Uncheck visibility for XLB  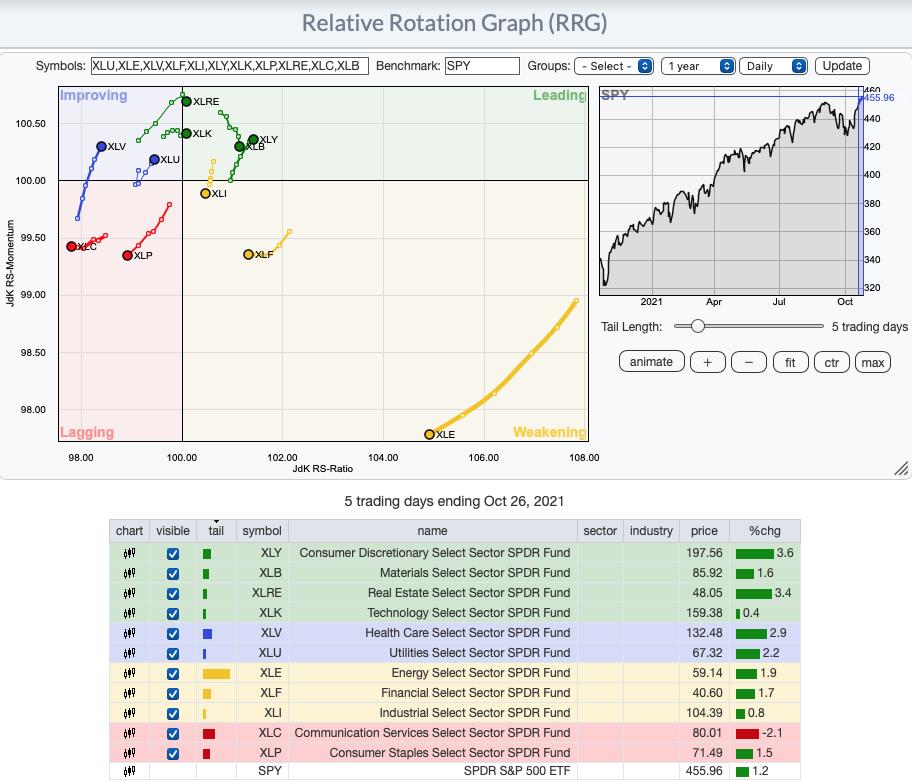click(x=173, y=574)
